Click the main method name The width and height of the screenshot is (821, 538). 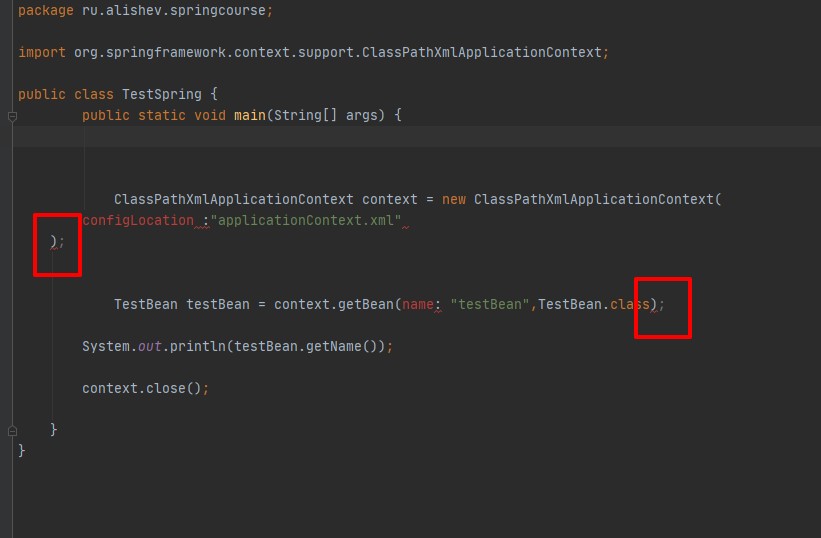(250, 115)
